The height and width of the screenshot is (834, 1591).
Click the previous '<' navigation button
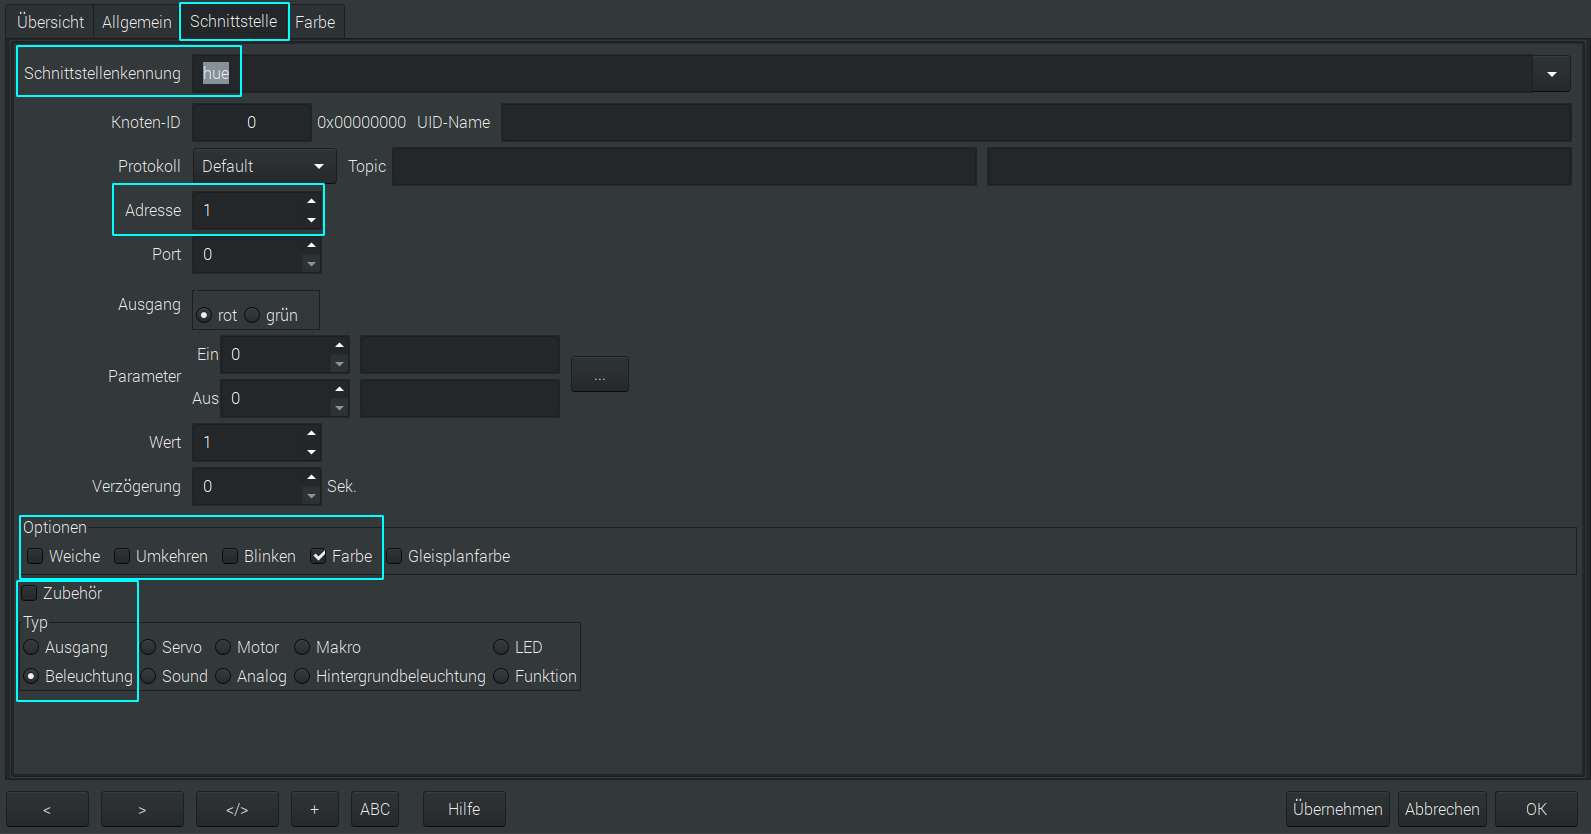pos(47,809)
